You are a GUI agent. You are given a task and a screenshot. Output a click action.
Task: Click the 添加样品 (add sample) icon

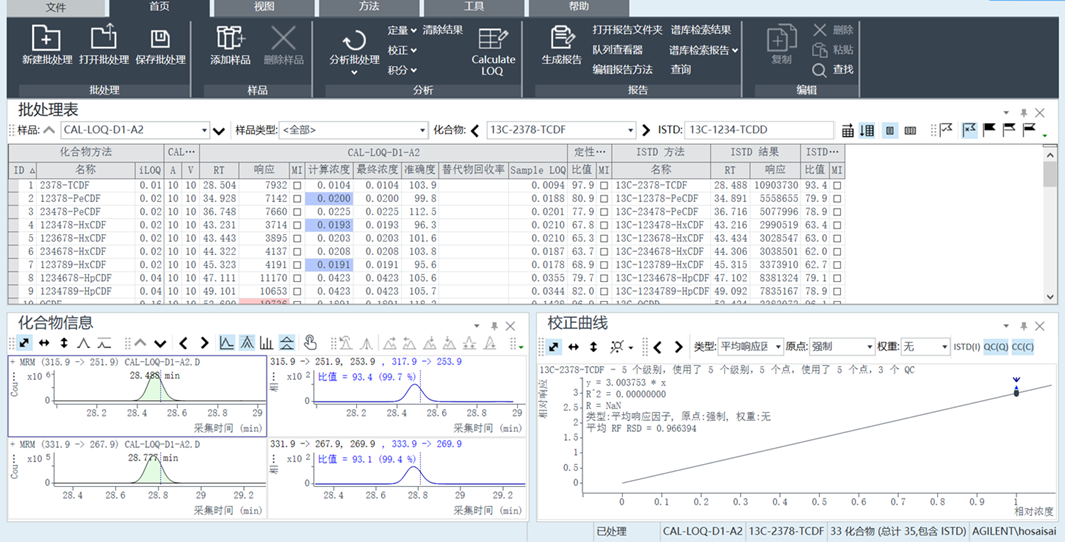[x=230, y=37]
